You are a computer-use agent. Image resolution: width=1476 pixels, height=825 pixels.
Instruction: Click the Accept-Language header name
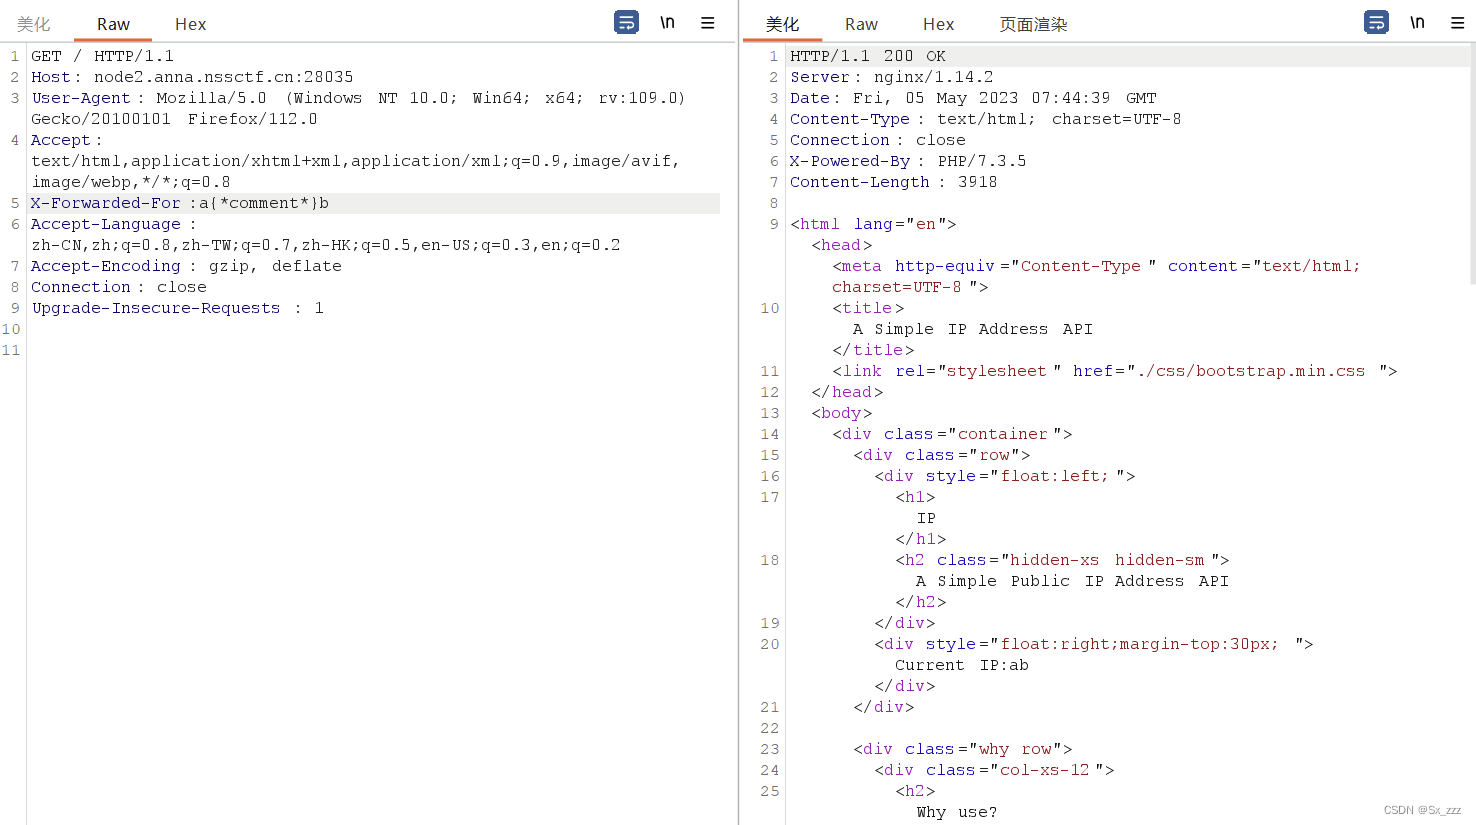click(106, 224)
